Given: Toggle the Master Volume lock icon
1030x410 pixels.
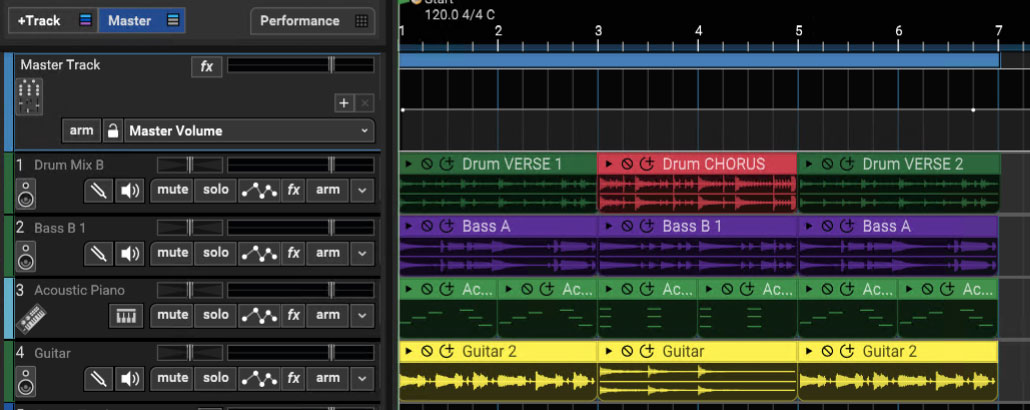Looking at the screenshot, I should [113, 130].
